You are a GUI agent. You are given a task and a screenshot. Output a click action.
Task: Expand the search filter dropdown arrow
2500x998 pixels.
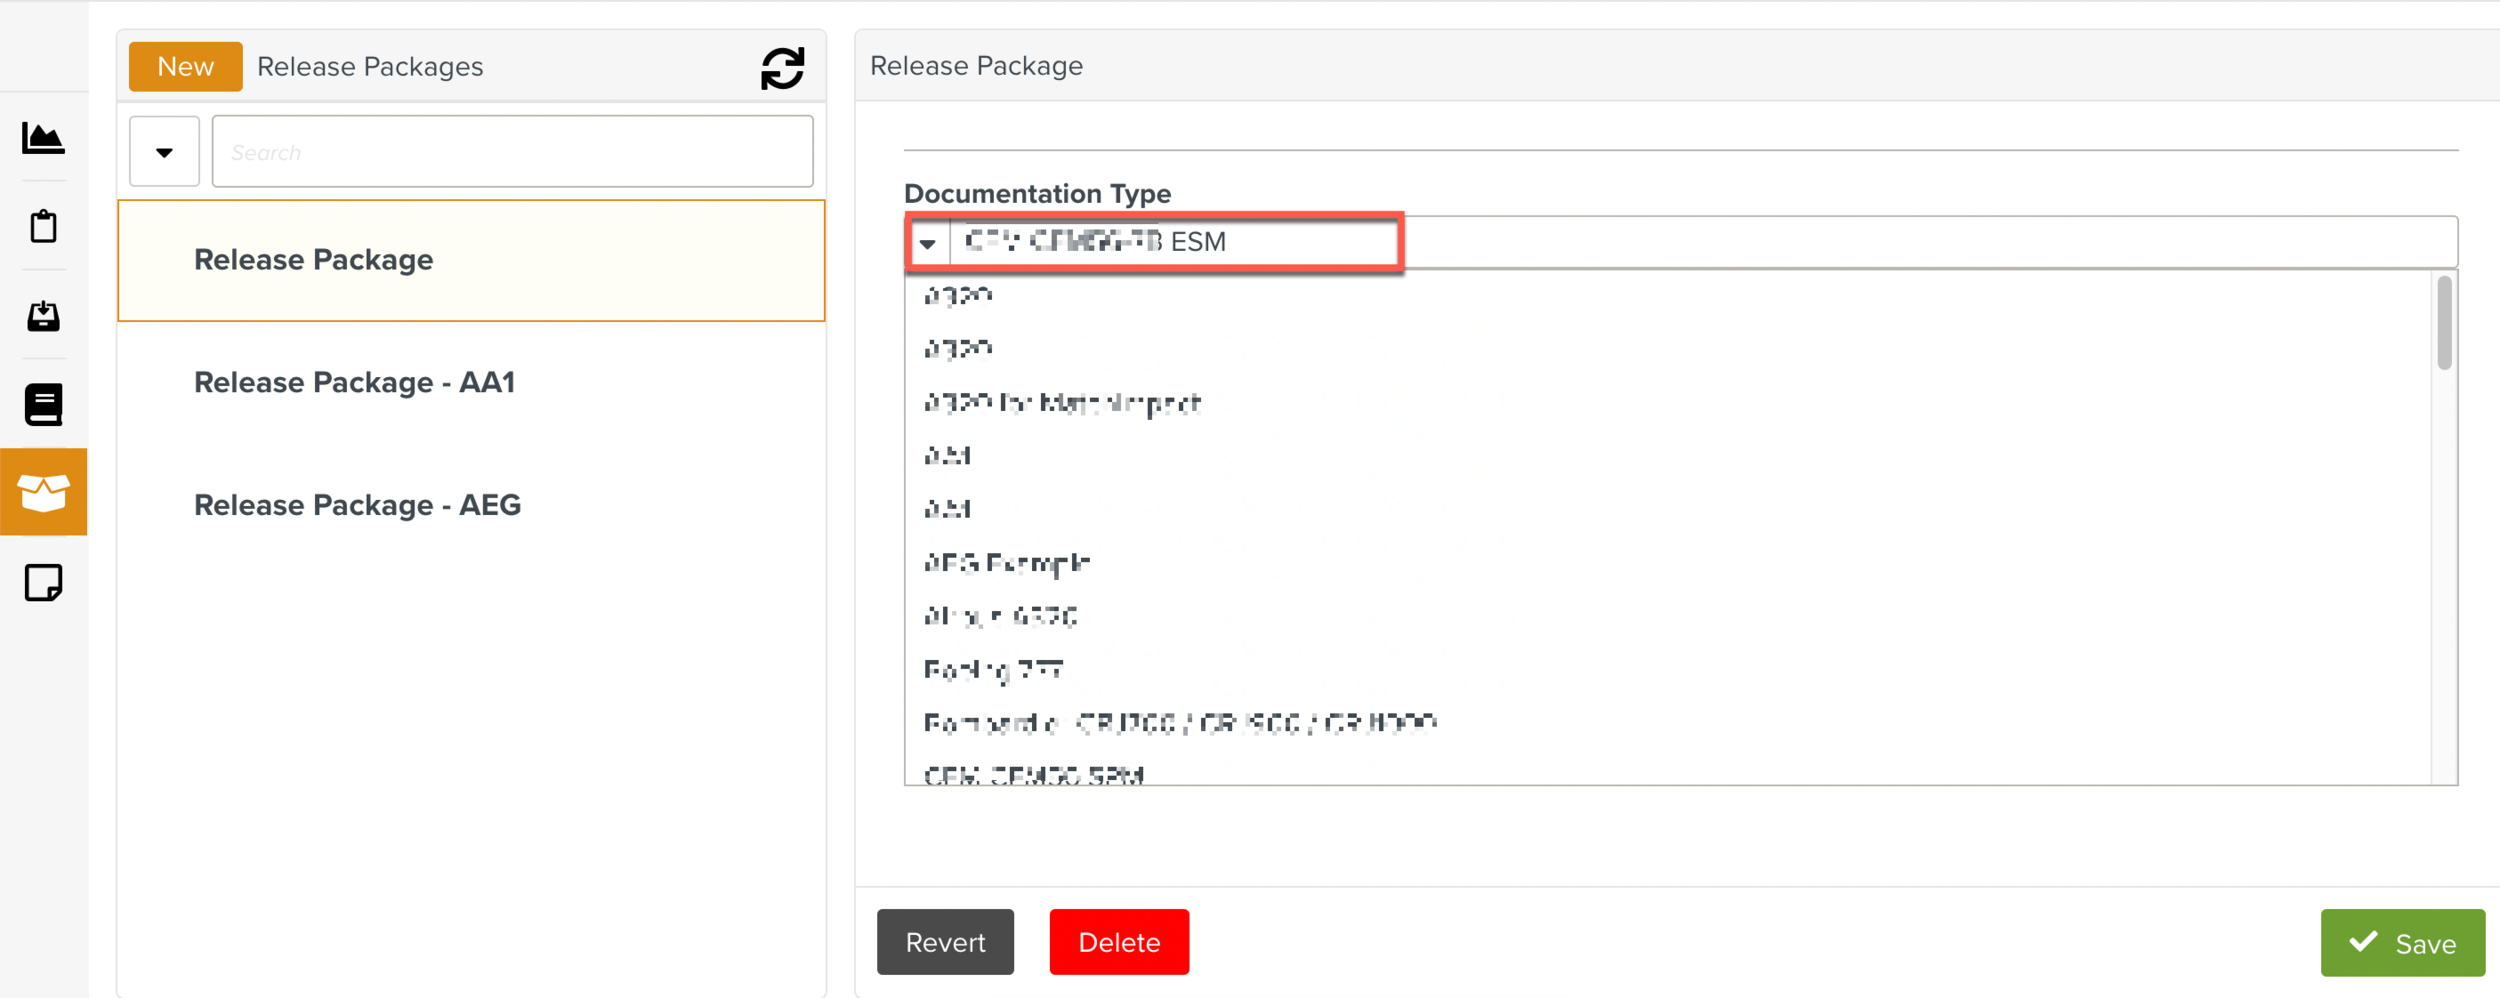tap(163, 151)
